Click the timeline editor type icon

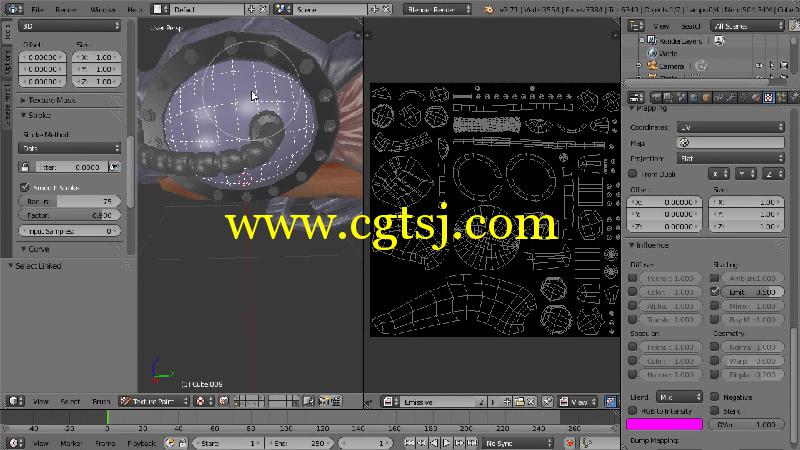[16, 443]
